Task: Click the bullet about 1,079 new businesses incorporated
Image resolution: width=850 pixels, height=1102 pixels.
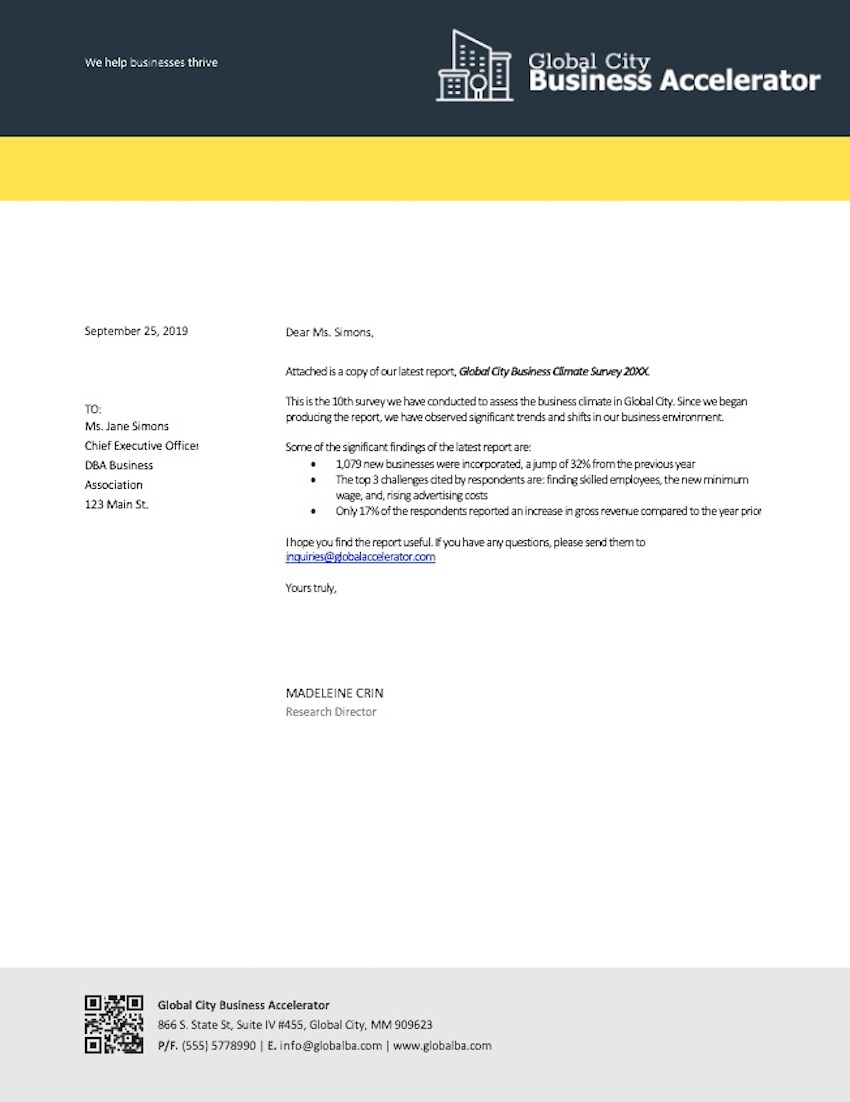Action: tap(514, 463)
